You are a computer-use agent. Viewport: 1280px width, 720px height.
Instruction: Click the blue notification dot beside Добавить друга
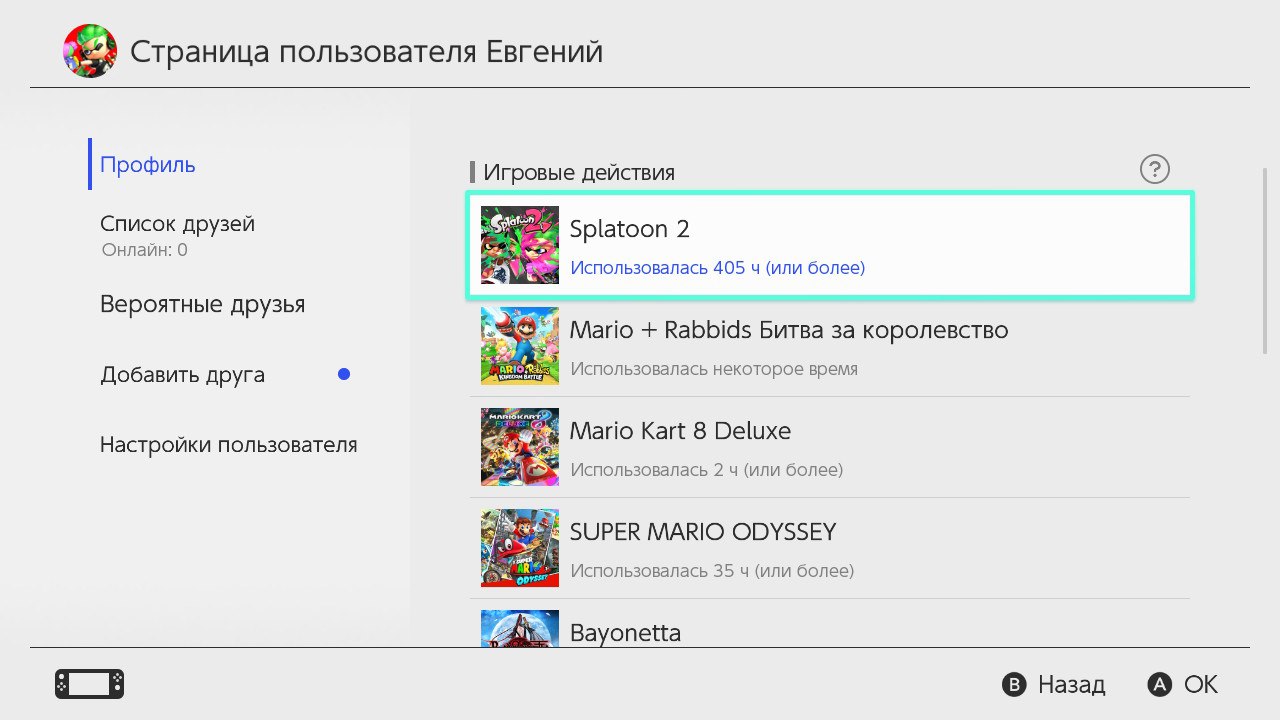pyautogui.click(x=344, y=375)
